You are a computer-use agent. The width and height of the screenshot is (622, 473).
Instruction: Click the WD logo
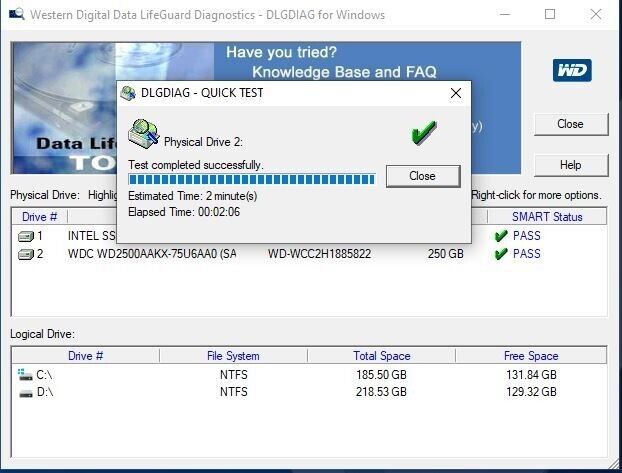572,70
